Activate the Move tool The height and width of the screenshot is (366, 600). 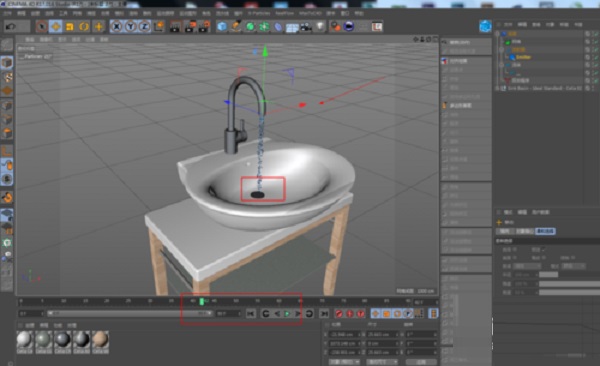56,26
